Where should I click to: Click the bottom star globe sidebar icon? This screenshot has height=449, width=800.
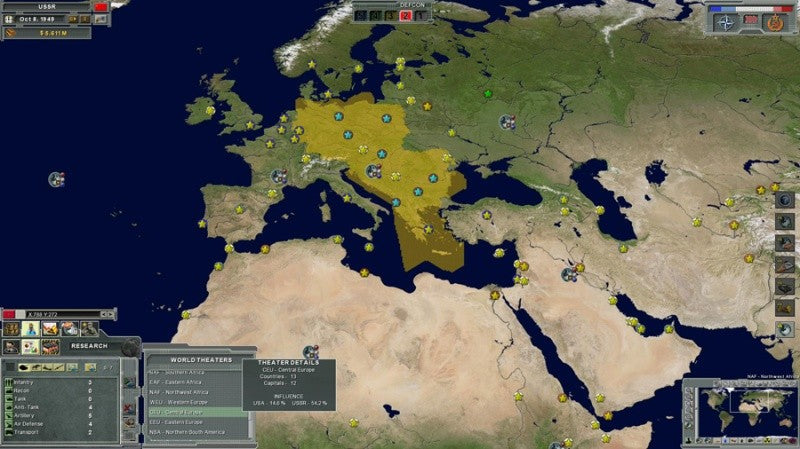pyautogui.click(x=785, y=330)
